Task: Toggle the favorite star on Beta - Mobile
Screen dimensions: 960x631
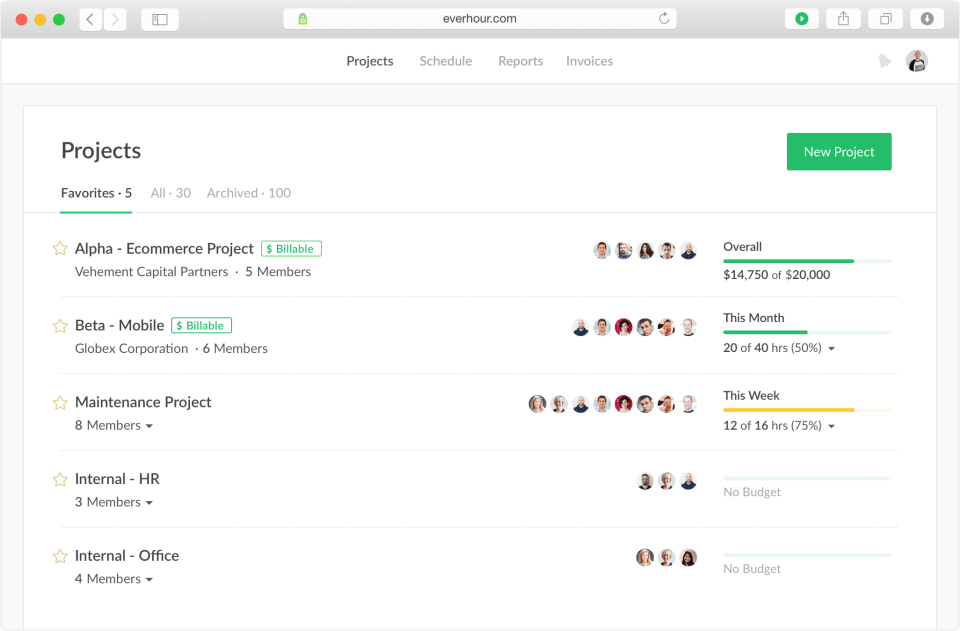Action: (x=59, y=325)
